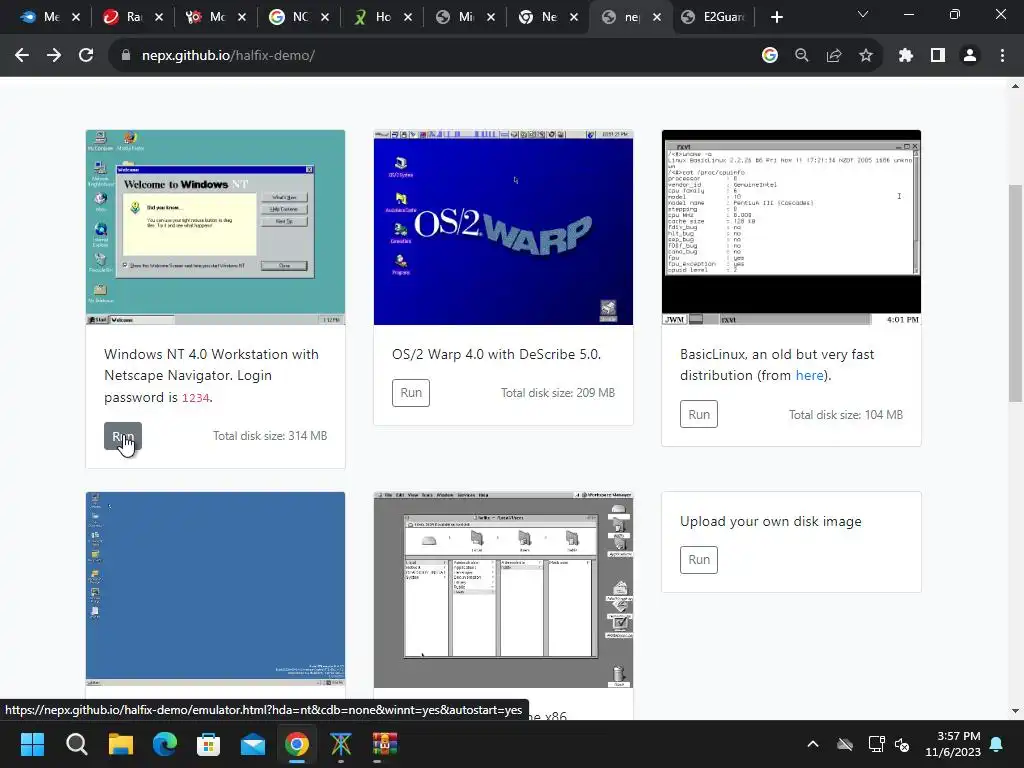Click the password text '1234'

click(x=195, y=398)
